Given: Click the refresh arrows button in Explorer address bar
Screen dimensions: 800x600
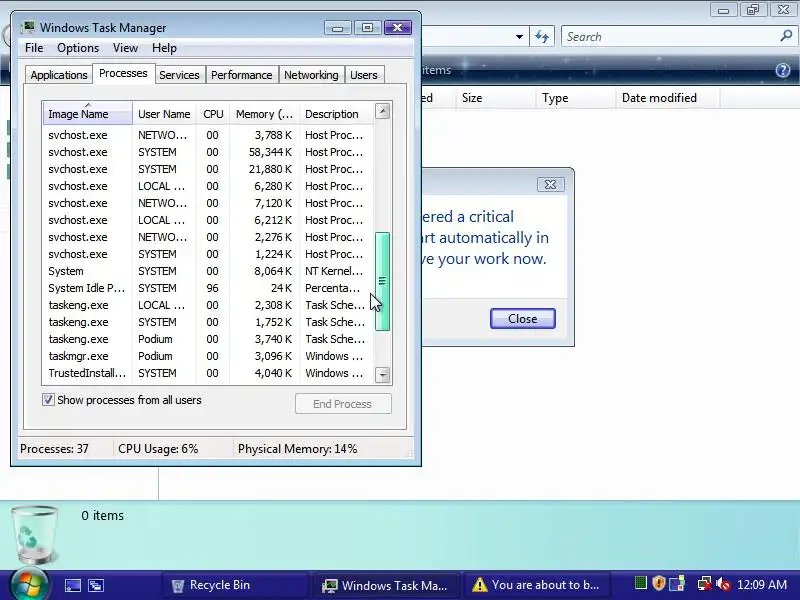Looking at the screenshot, I should tap(542, 37).
